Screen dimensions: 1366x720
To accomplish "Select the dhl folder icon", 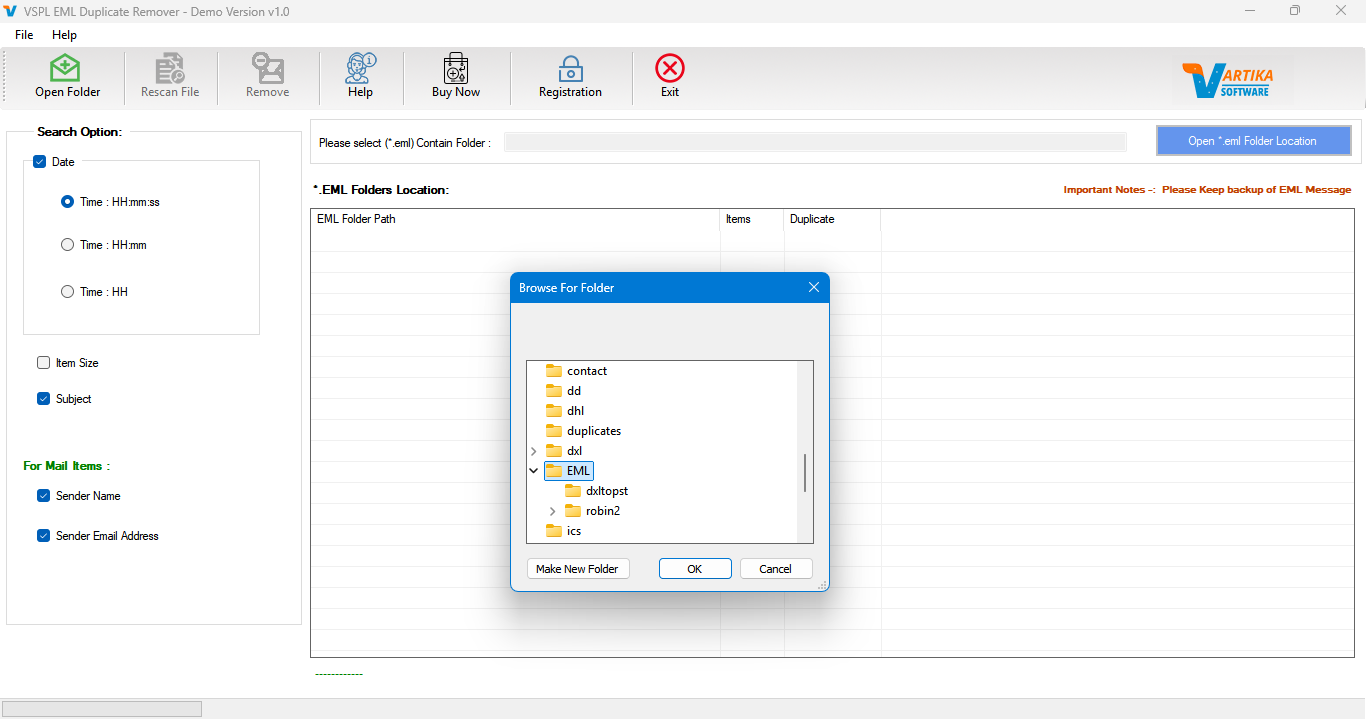I will (554, 411).
